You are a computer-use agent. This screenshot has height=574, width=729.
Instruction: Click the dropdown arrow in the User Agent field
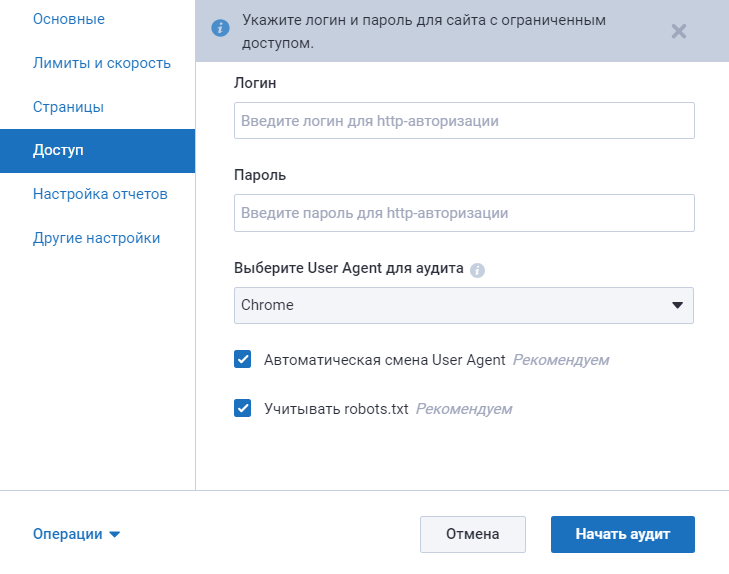677,305
